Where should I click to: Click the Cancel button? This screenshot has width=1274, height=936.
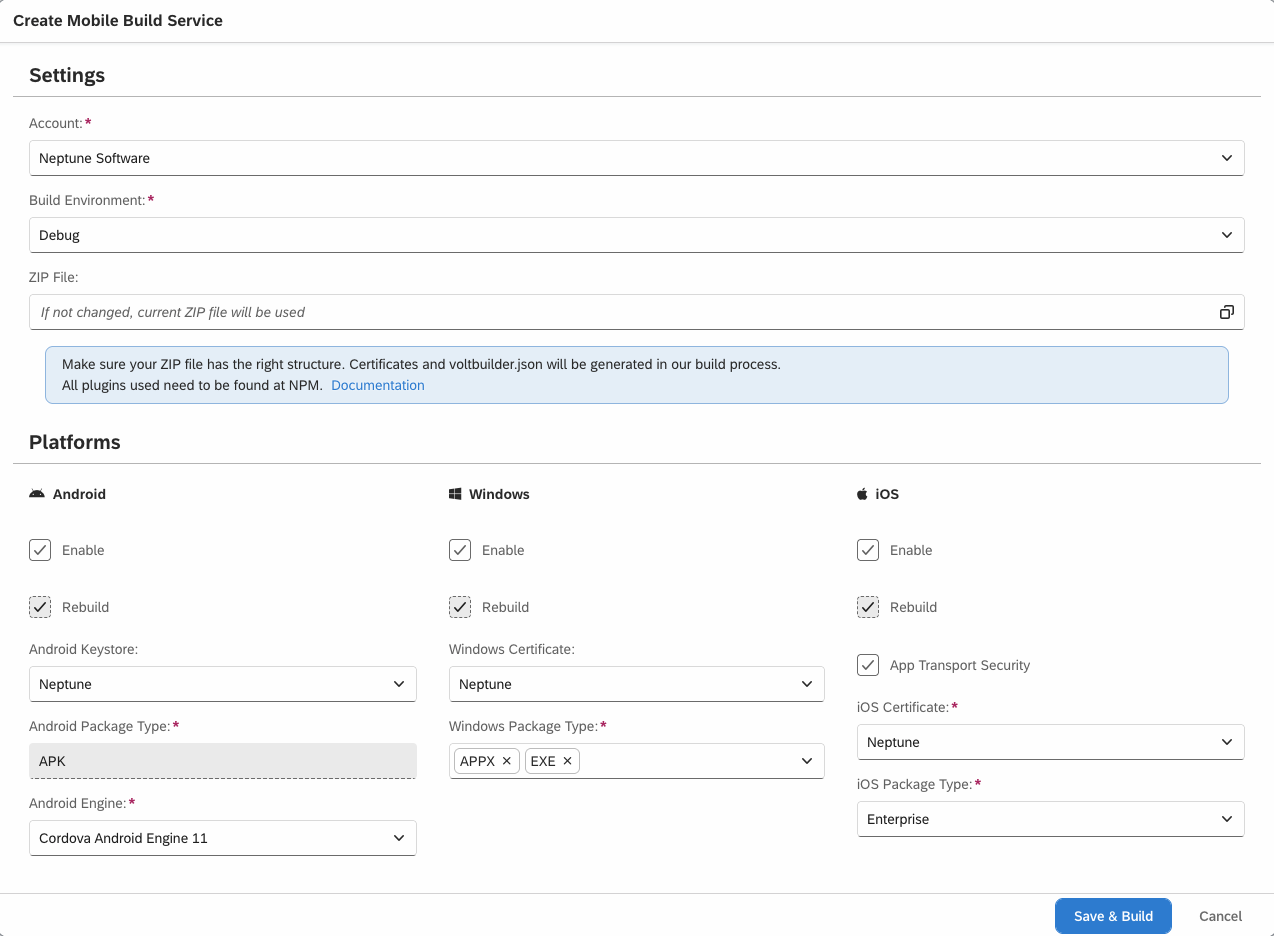tap(1220, 916)
